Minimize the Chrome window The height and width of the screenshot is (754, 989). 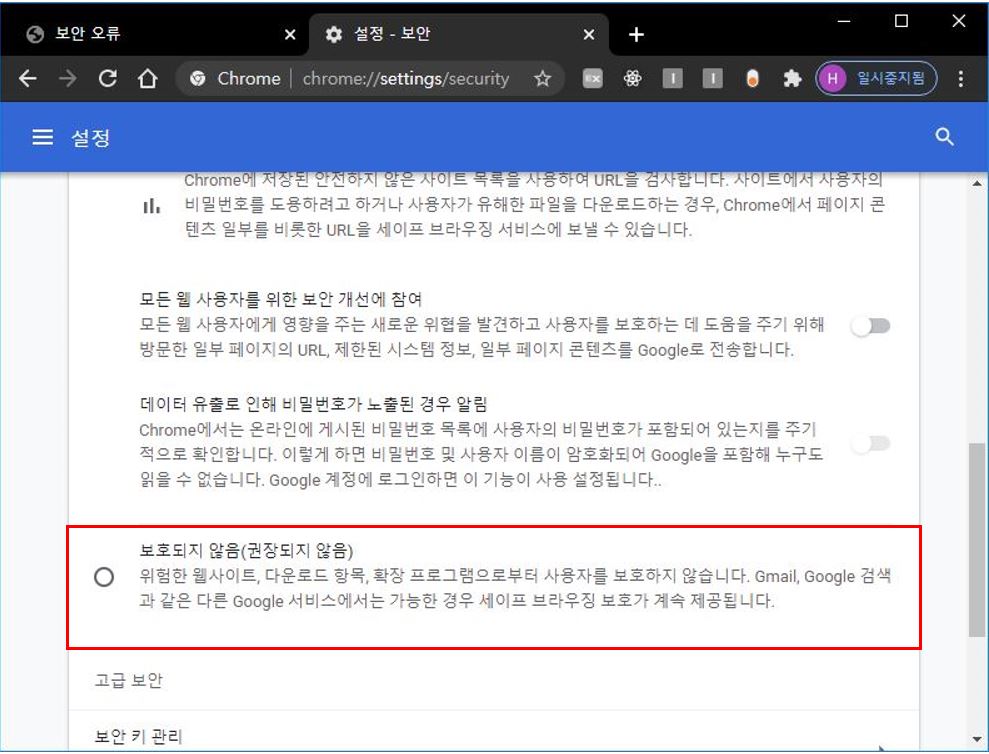coord(843,21)
